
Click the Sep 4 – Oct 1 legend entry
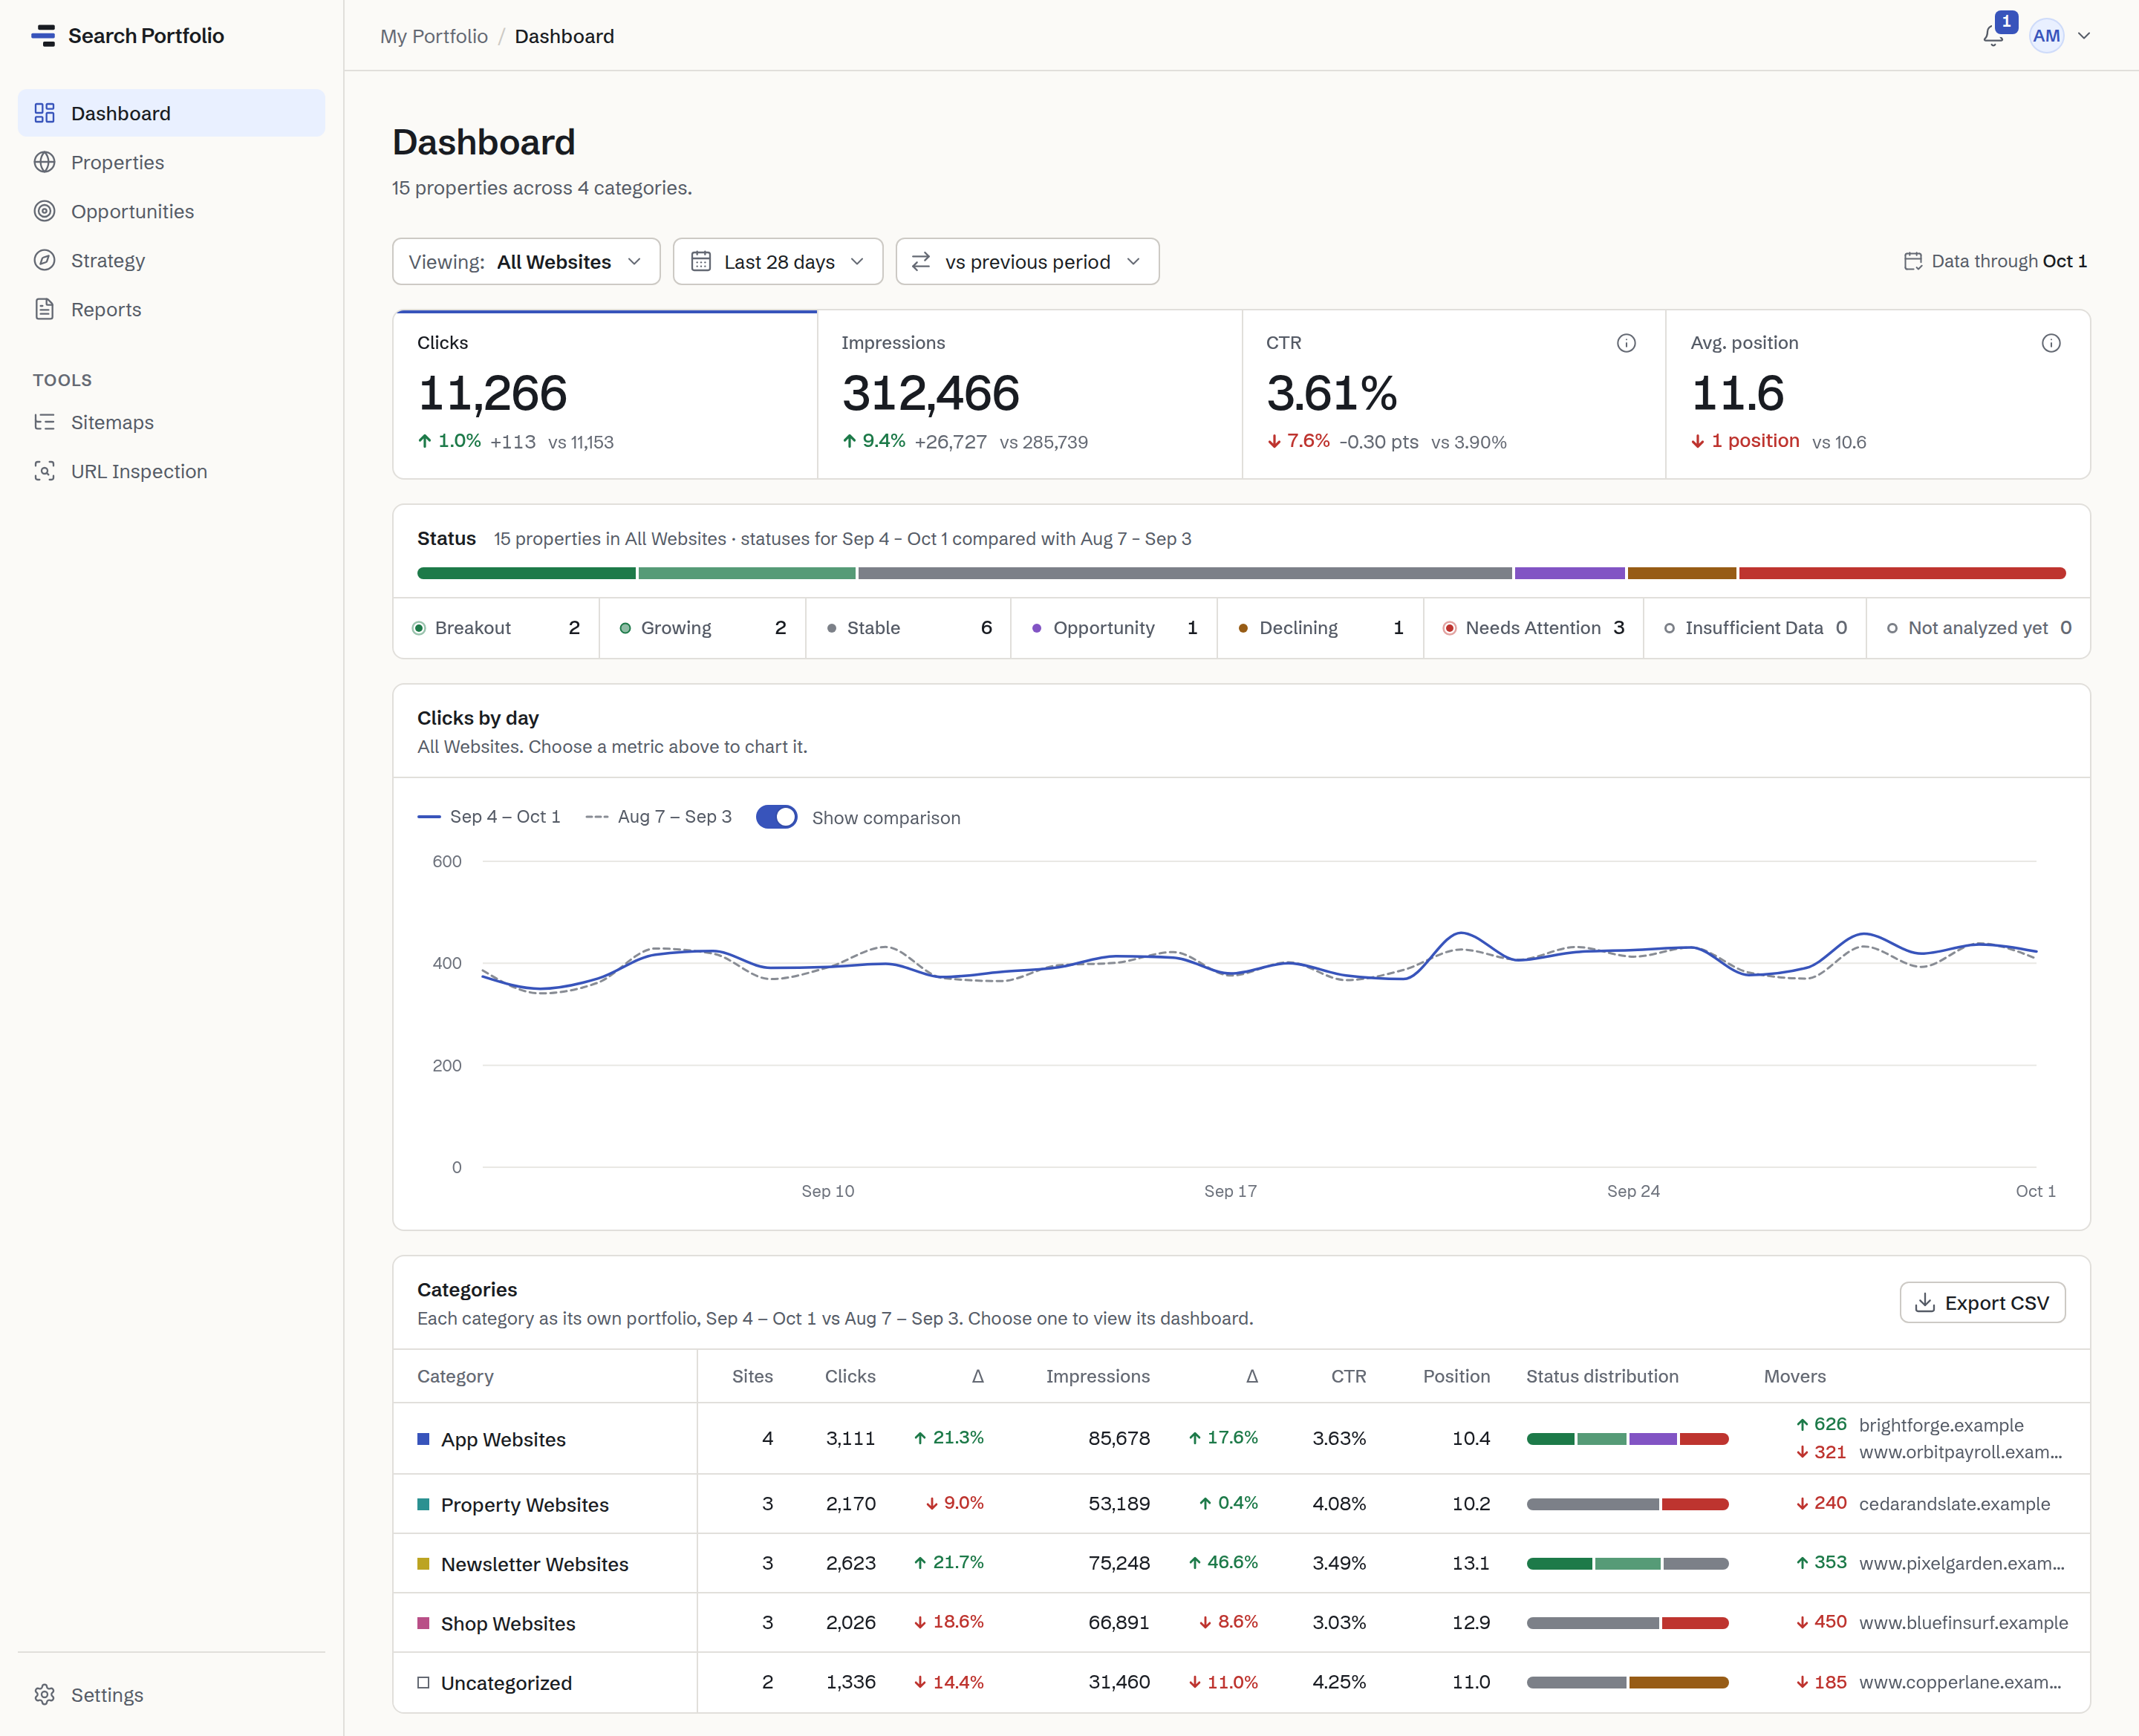click(x=489, y=817)
